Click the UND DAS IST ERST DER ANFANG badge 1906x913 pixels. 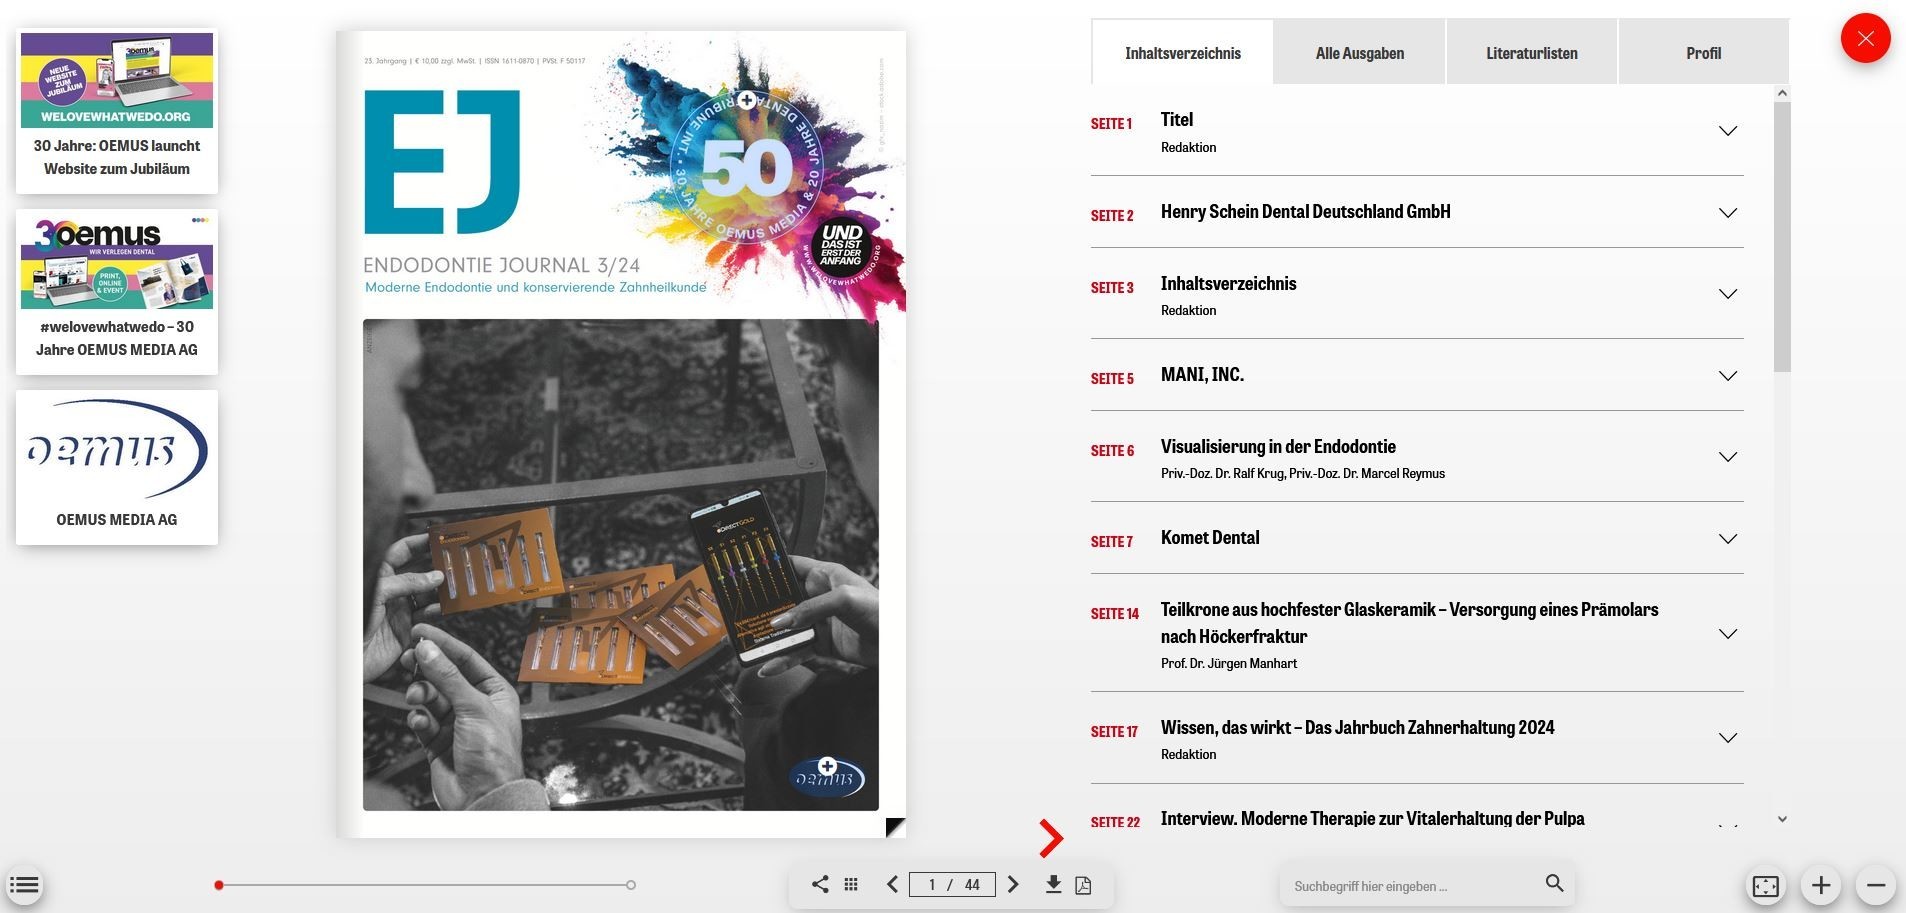coord(842,246)
